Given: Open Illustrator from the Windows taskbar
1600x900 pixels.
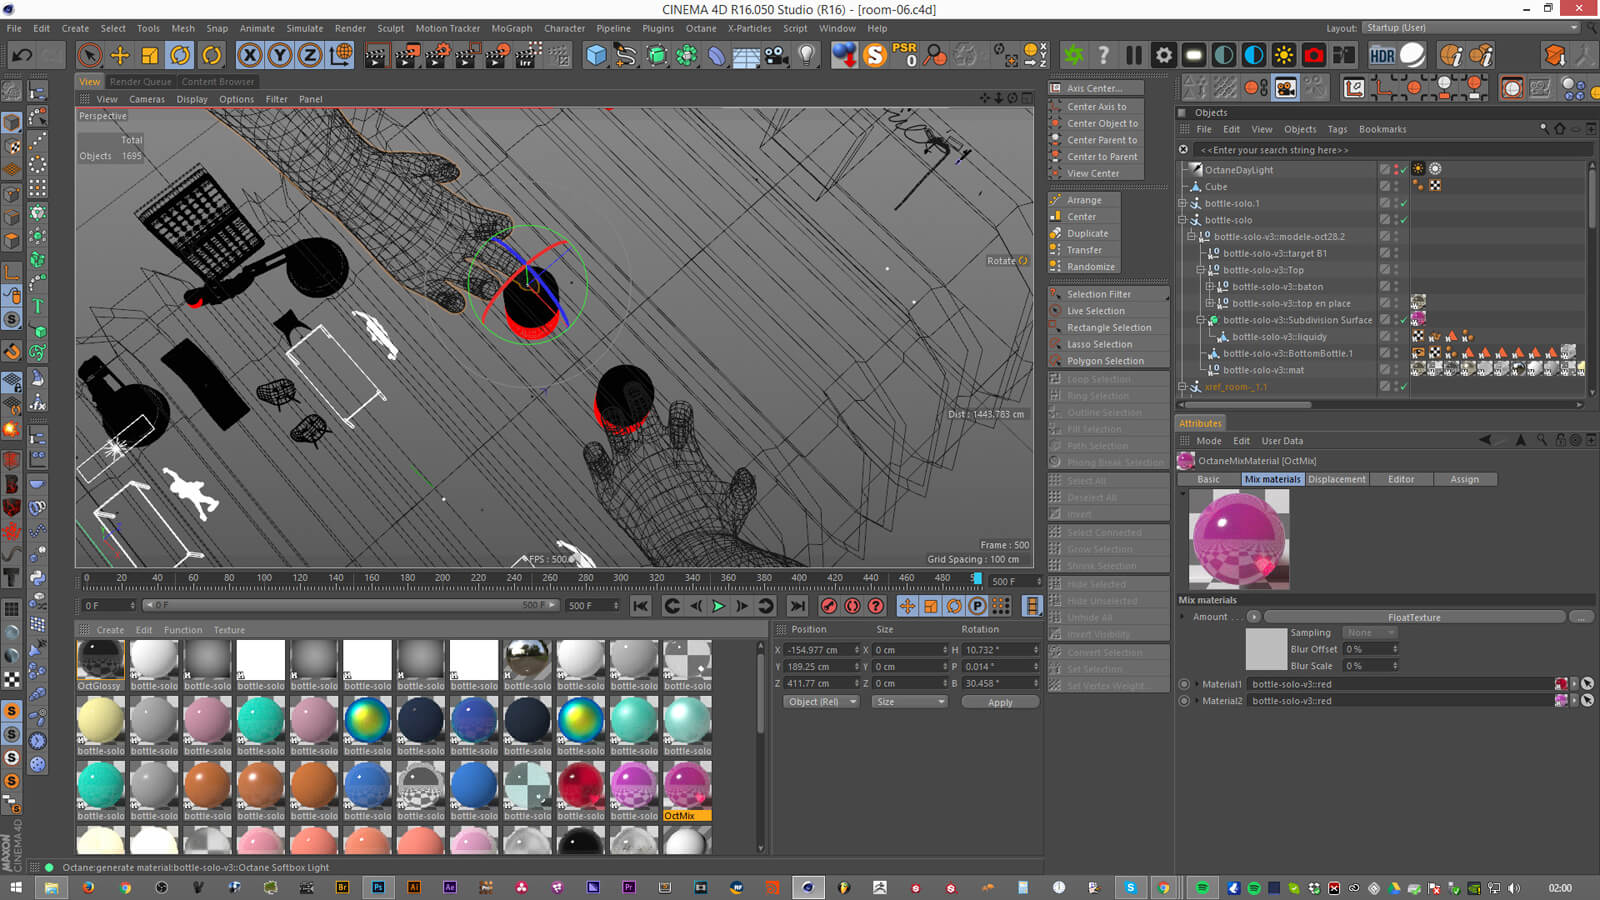Looking at the screenshot, I should (x=414, y=887).
